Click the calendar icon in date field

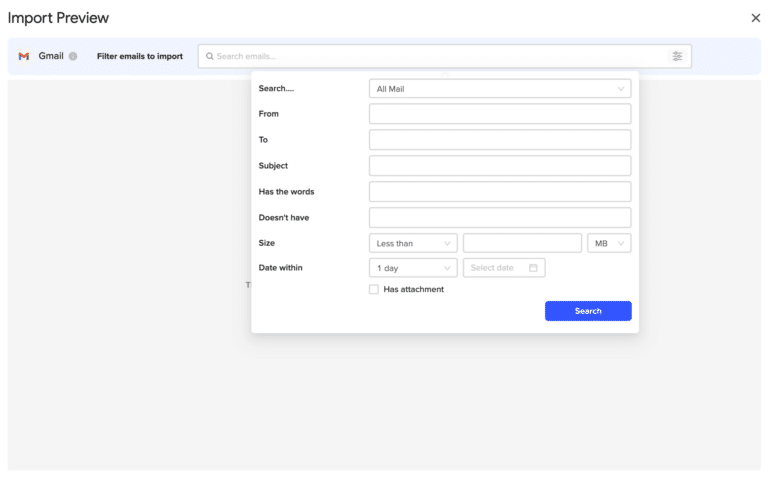[533, 268]
